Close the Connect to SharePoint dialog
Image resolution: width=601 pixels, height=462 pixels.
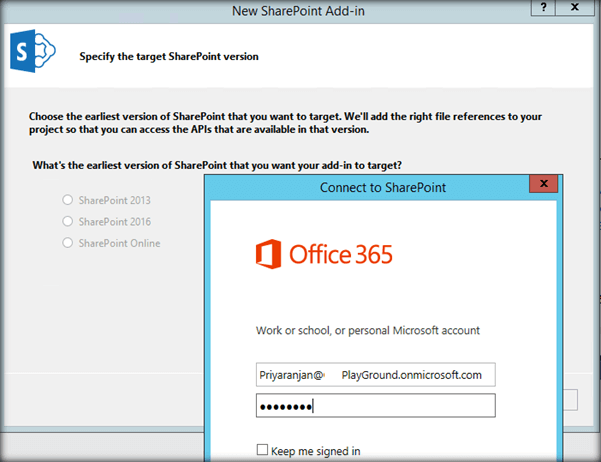[x=544, y=186]
